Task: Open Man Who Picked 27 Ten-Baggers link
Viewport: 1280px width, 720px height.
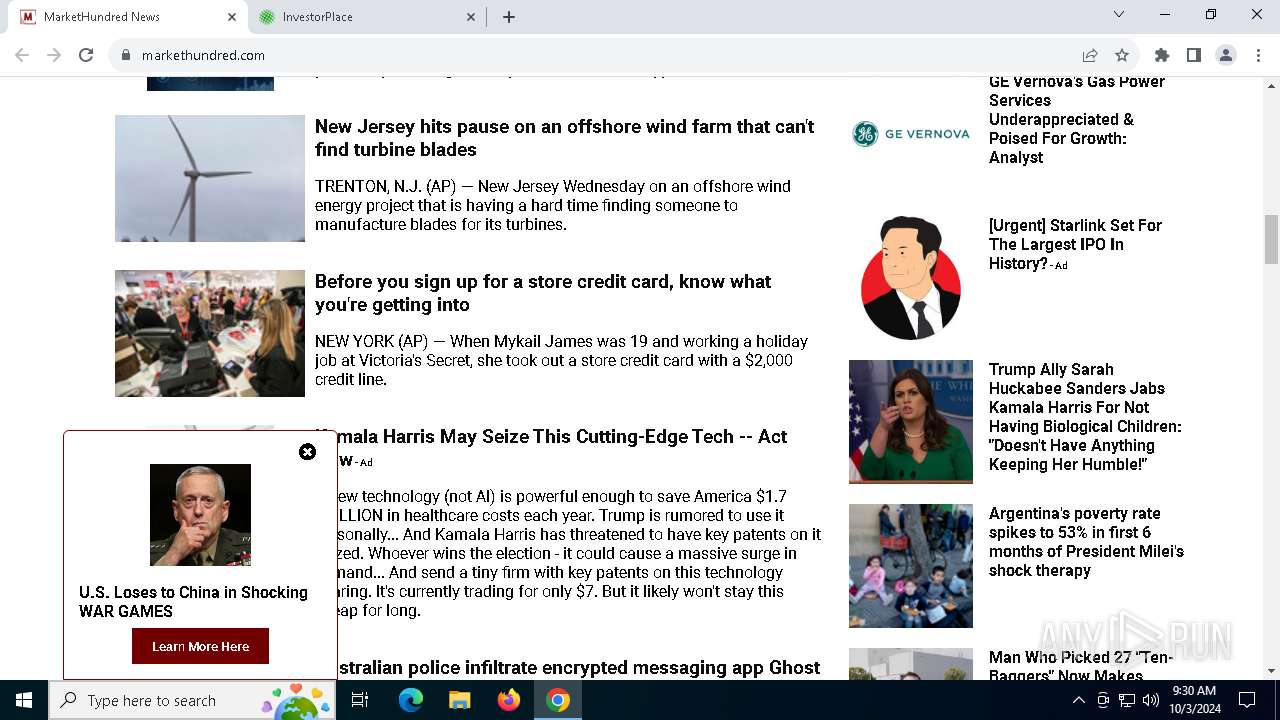Action: coord(1081,666)
